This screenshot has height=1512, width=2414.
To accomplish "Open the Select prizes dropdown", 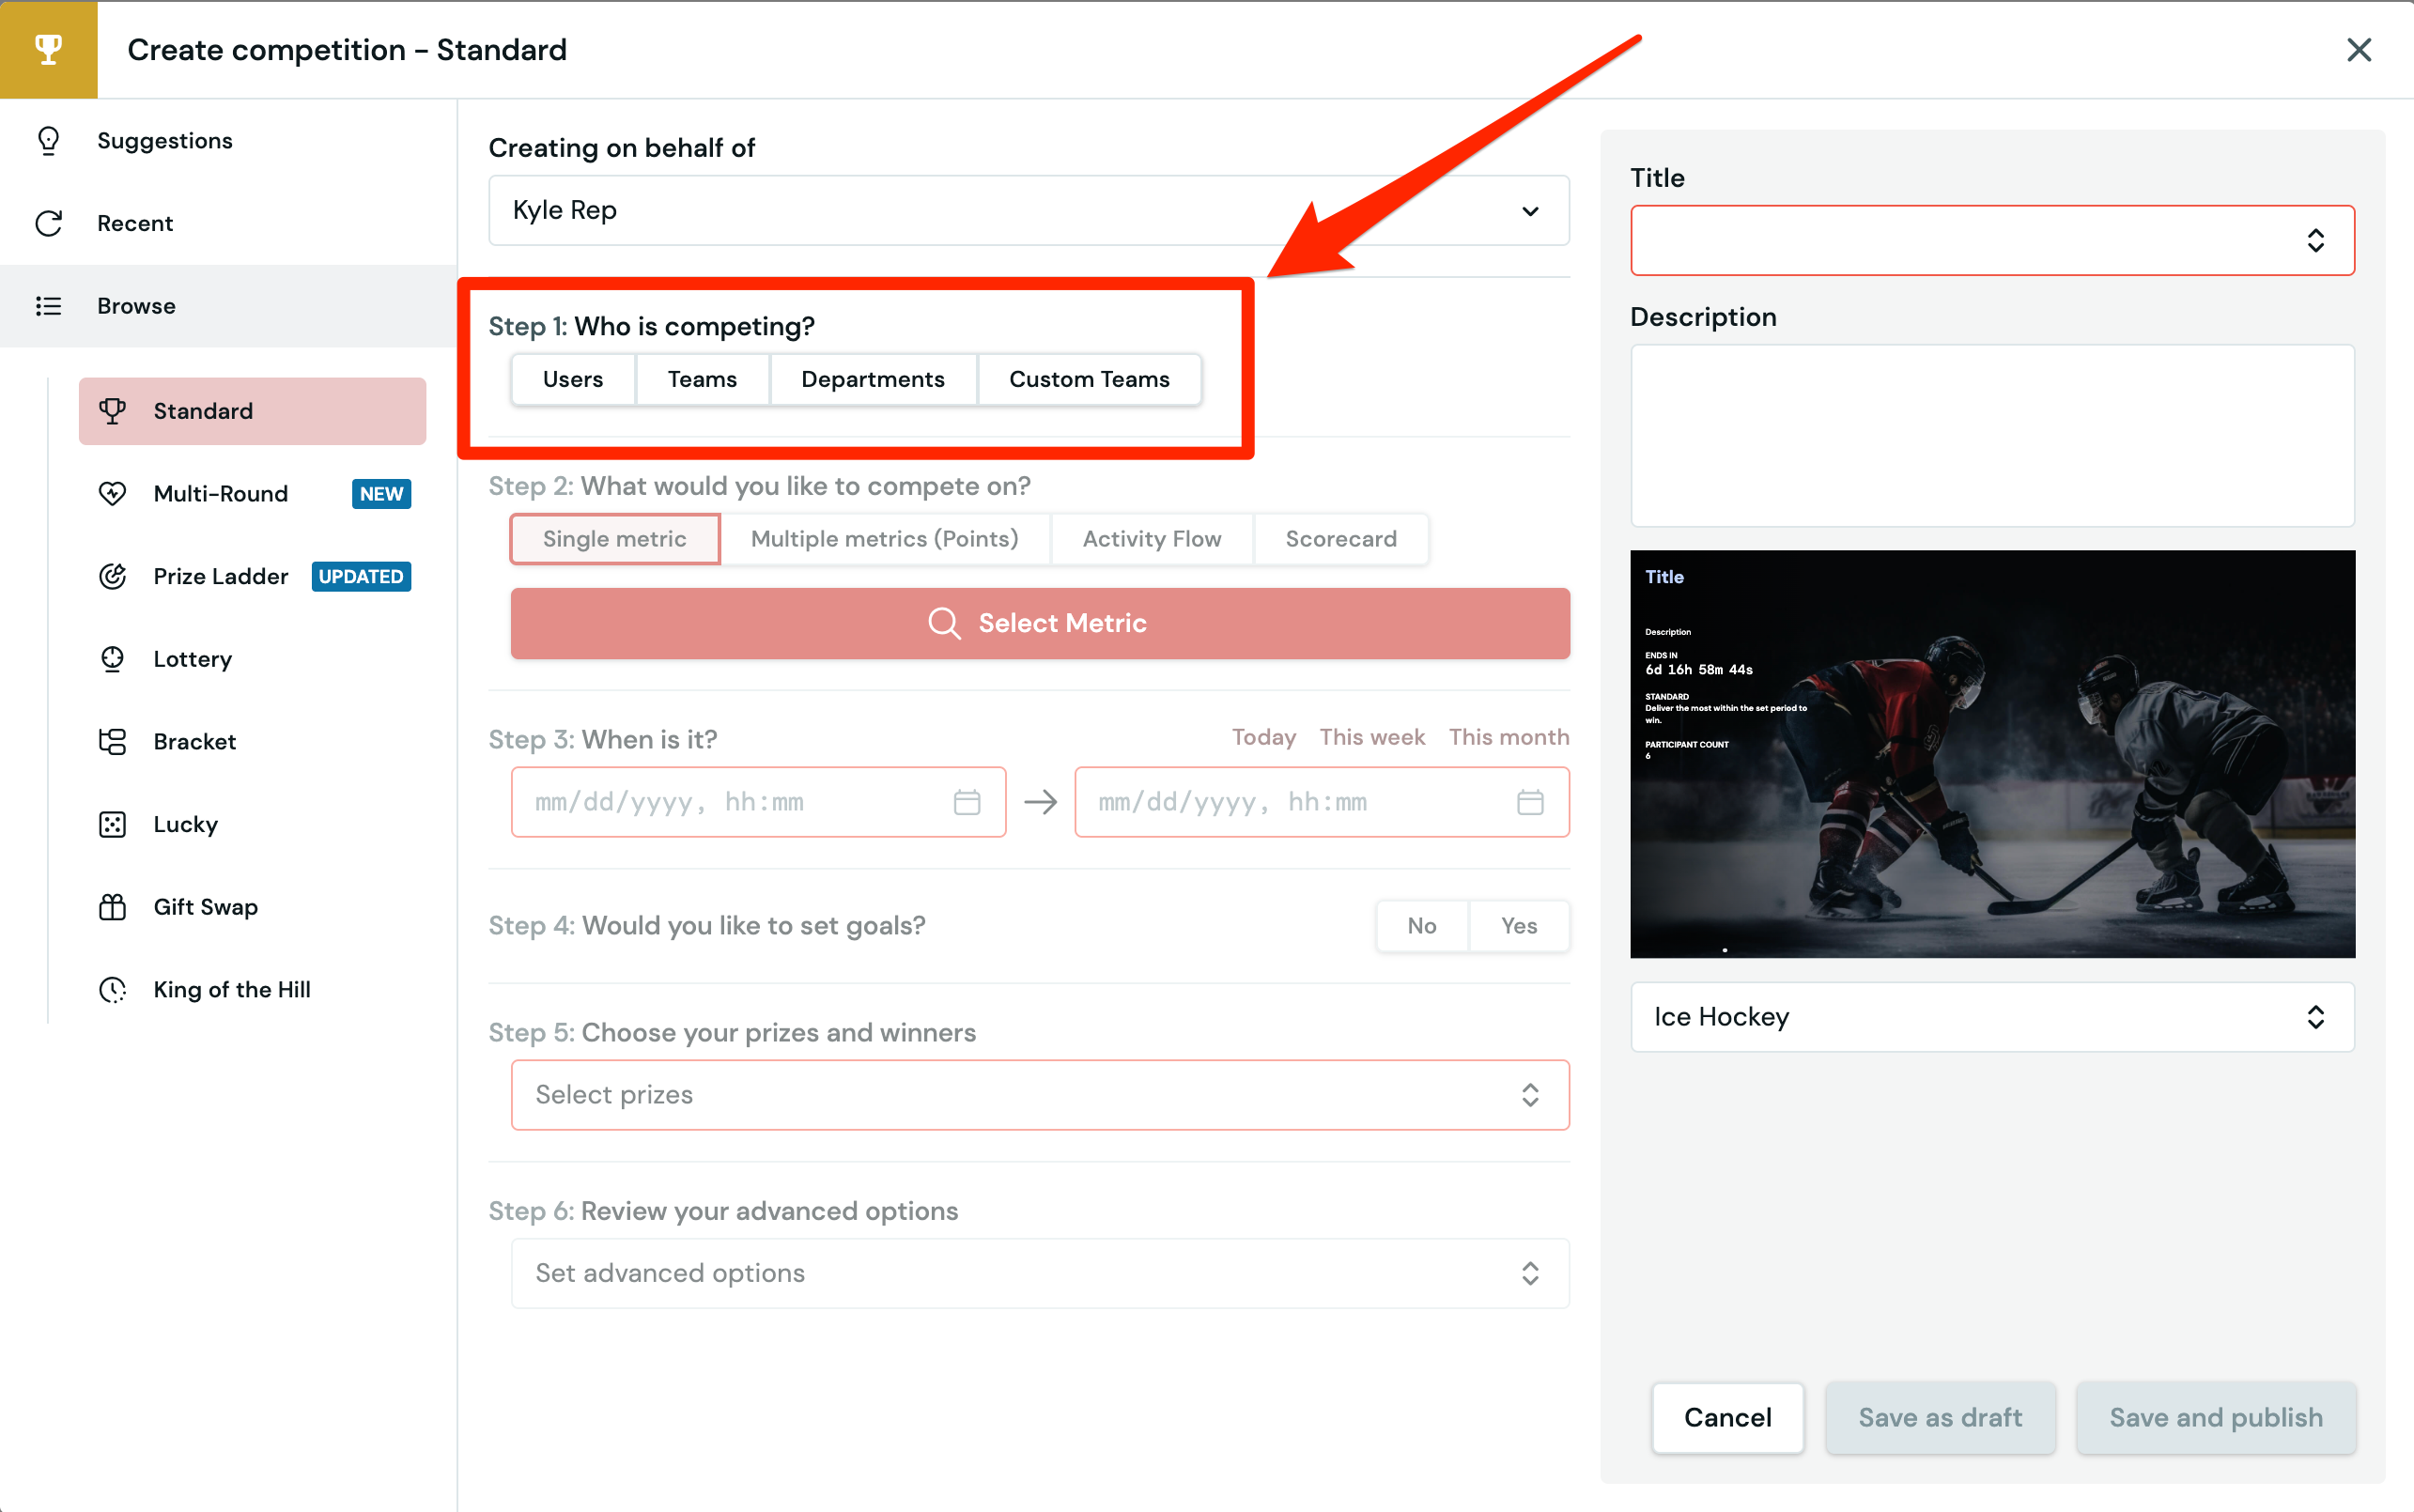I will tap(1039, 1095).
